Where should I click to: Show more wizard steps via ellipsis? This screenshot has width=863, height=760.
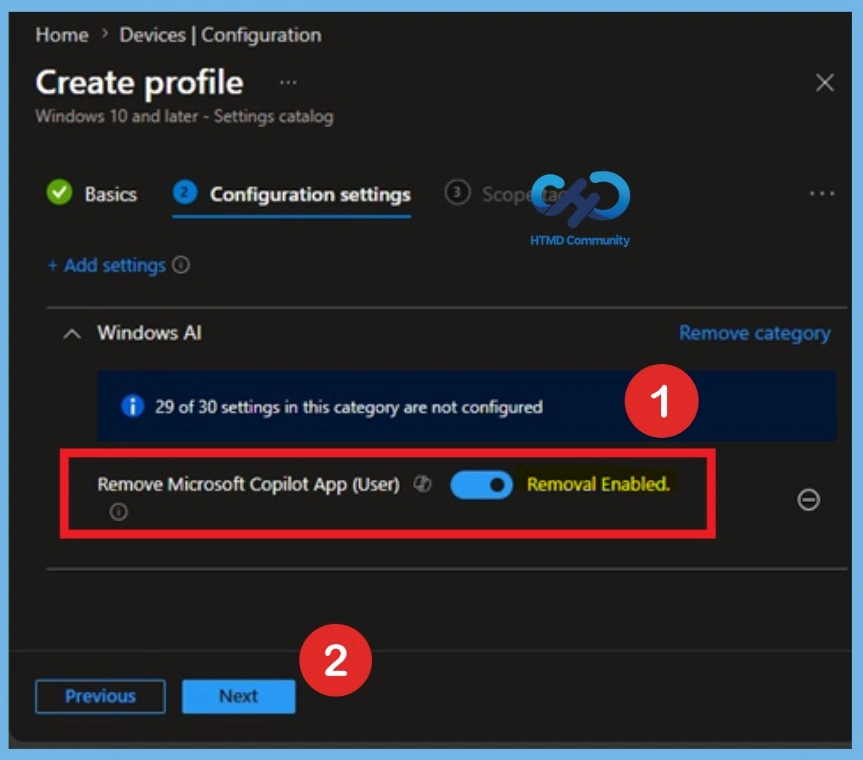(822, 194)
